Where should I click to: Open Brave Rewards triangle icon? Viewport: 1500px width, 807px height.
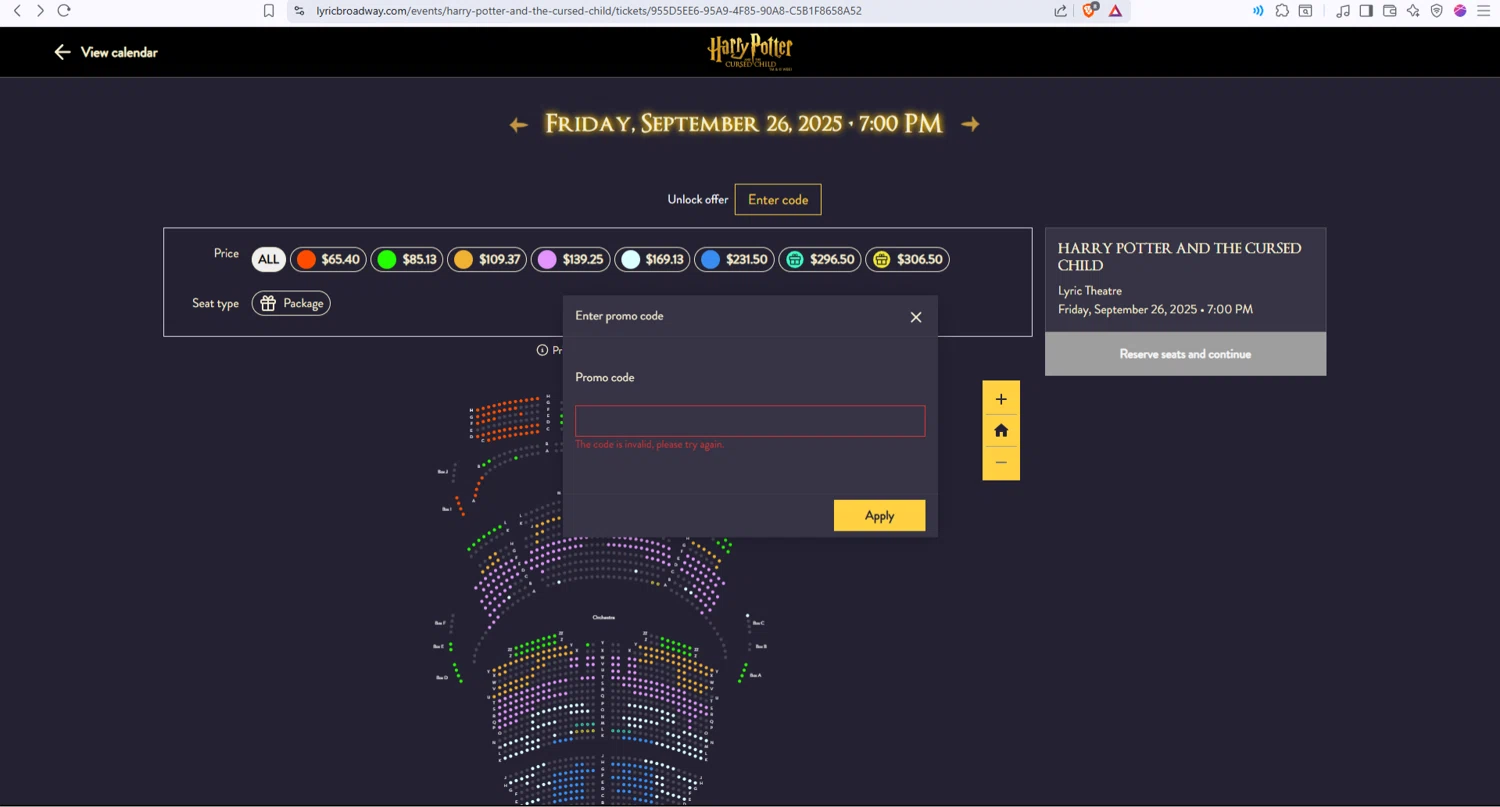tap(1115, 11)
